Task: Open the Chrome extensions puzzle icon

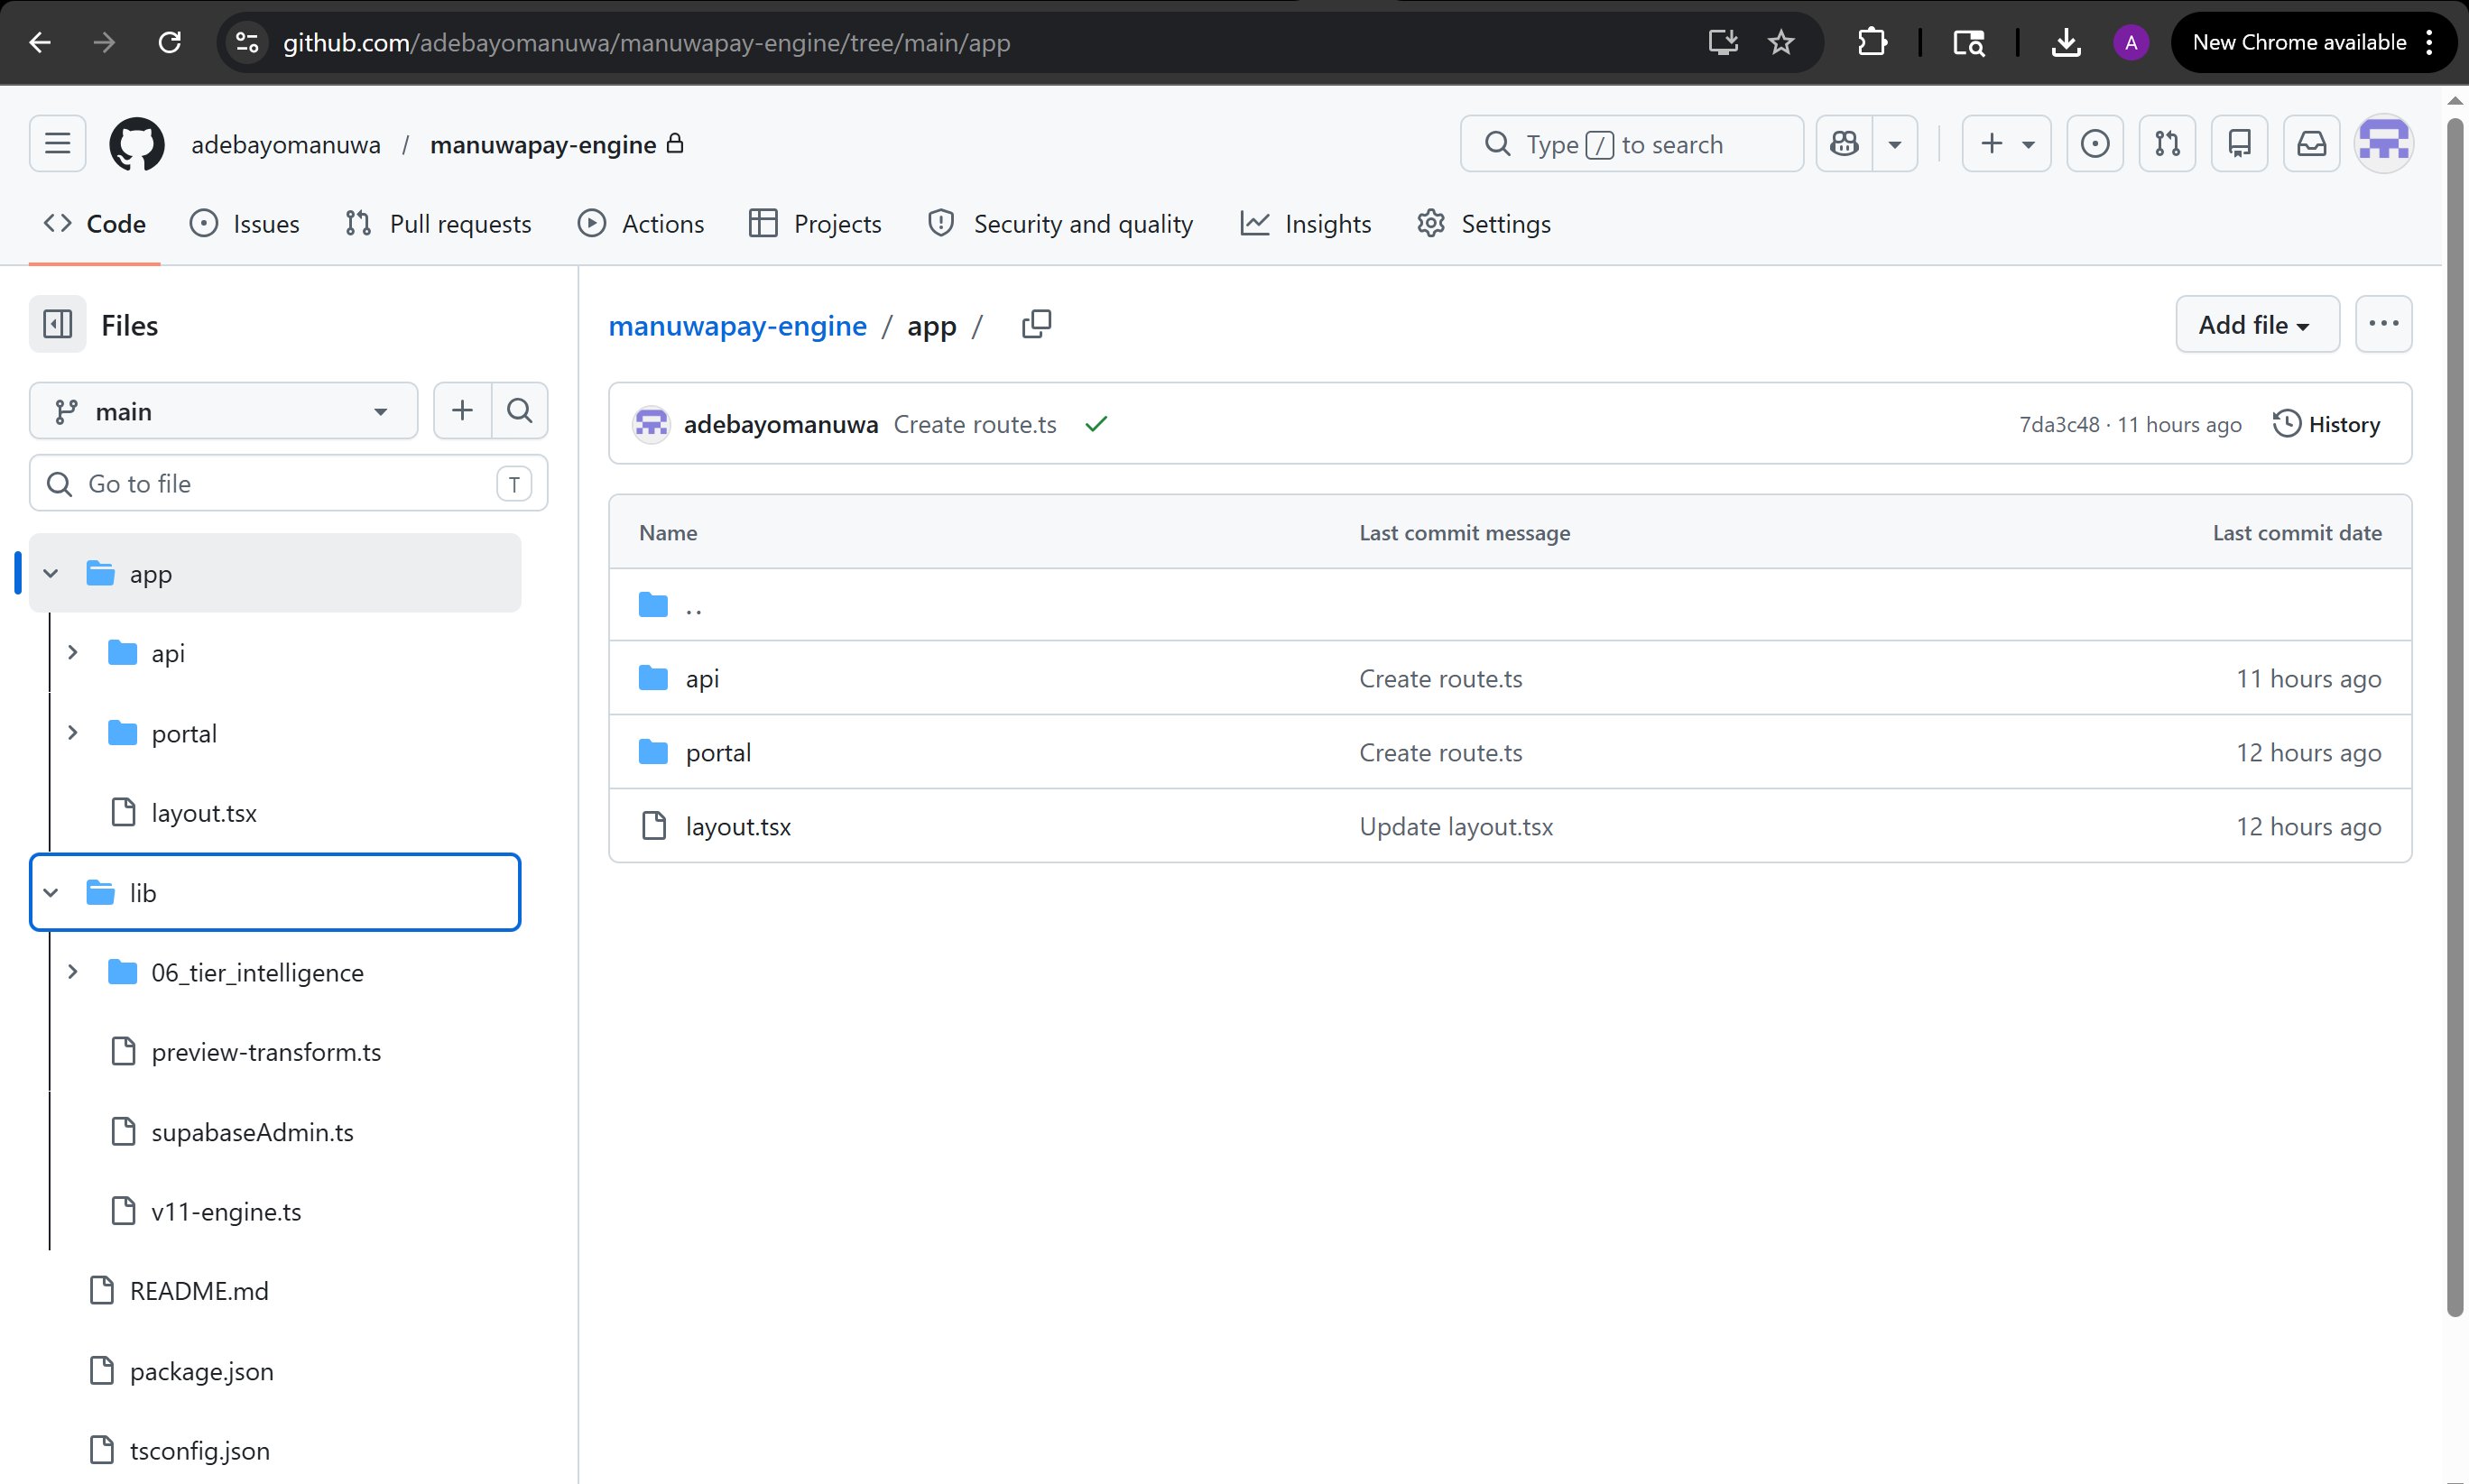Action: (1872, 42)
